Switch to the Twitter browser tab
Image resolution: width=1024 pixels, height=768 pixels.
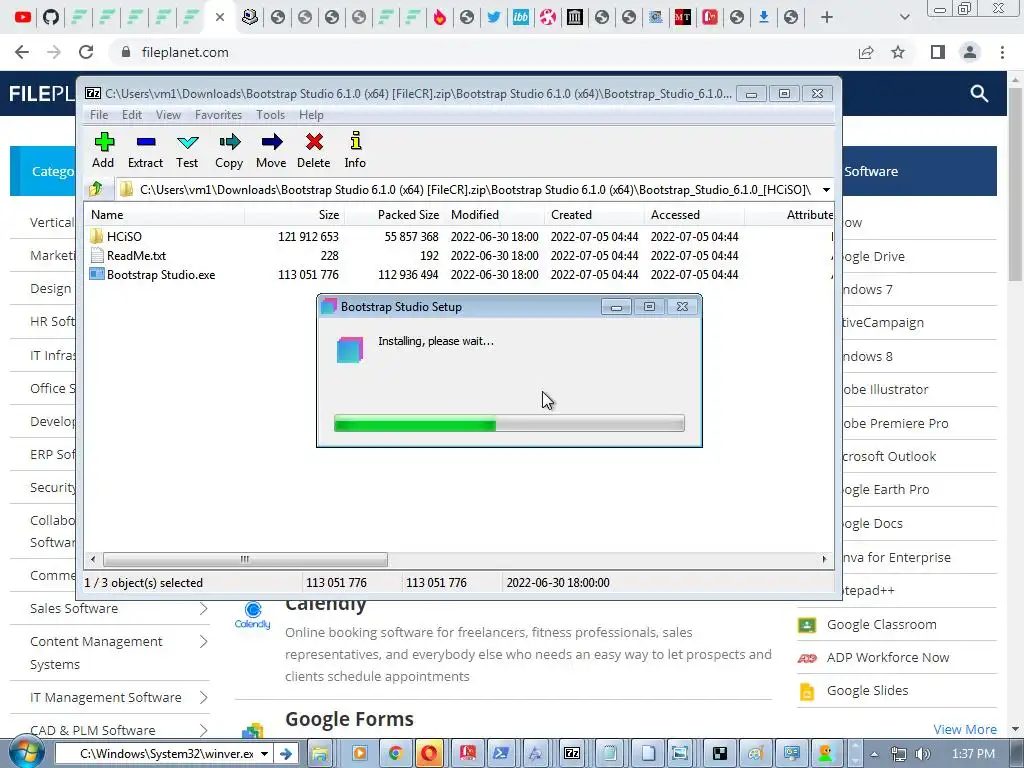click(x=494, y=17)
